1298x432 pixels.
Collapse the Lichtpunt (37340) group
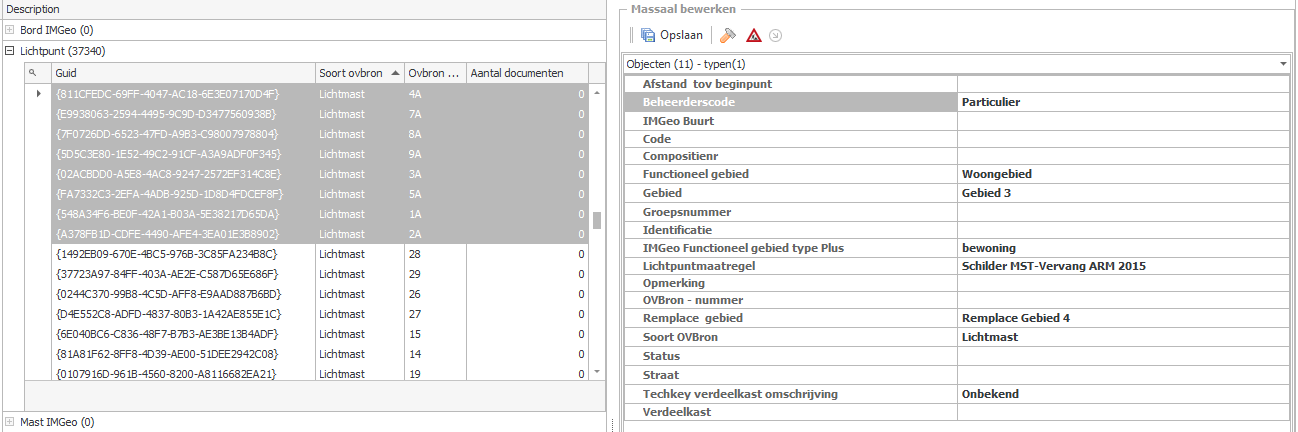(x=10, y=51)
